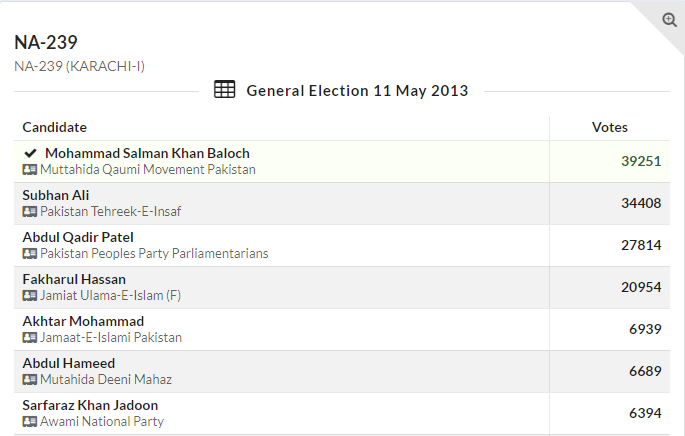Click party icon beside Awami National Party
The image size is (685, 436).
(x=30, y=422)
